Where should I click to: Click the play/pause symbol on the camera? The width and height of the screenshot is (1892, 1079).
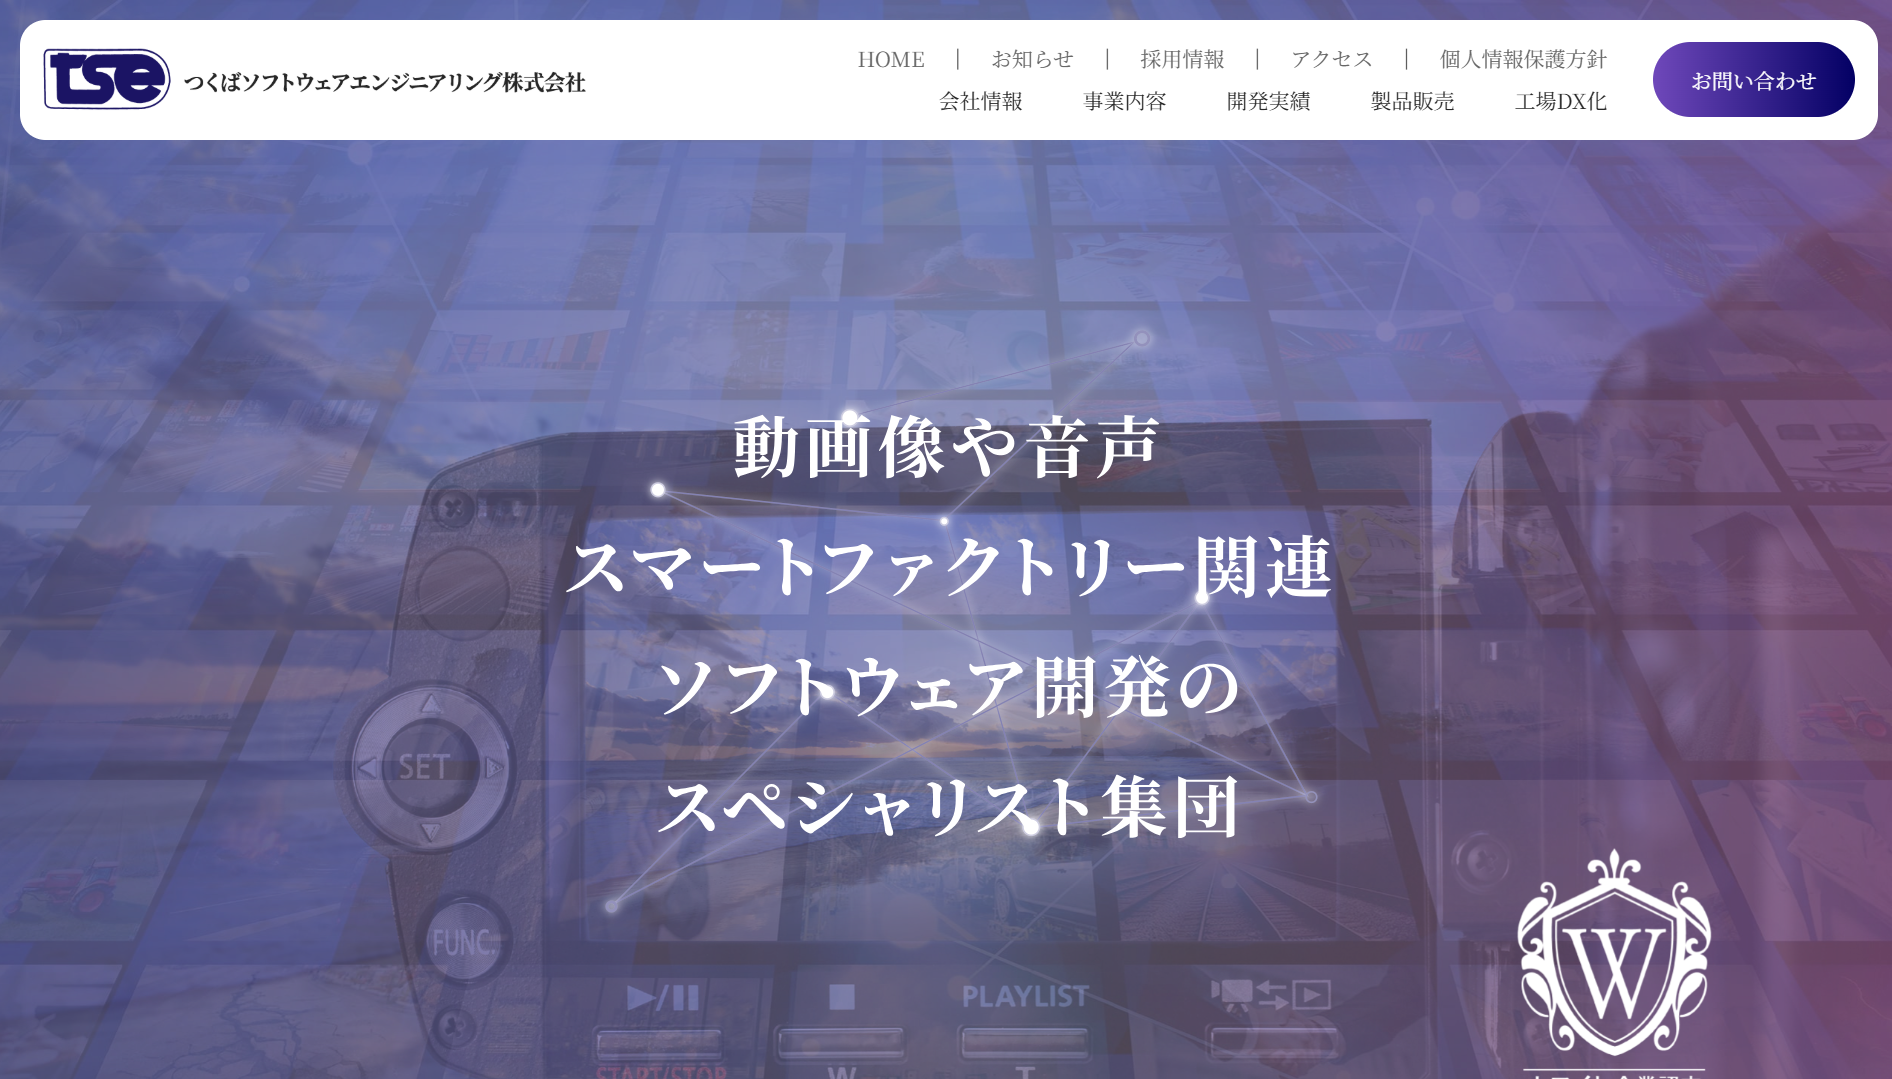coord(662,997)
